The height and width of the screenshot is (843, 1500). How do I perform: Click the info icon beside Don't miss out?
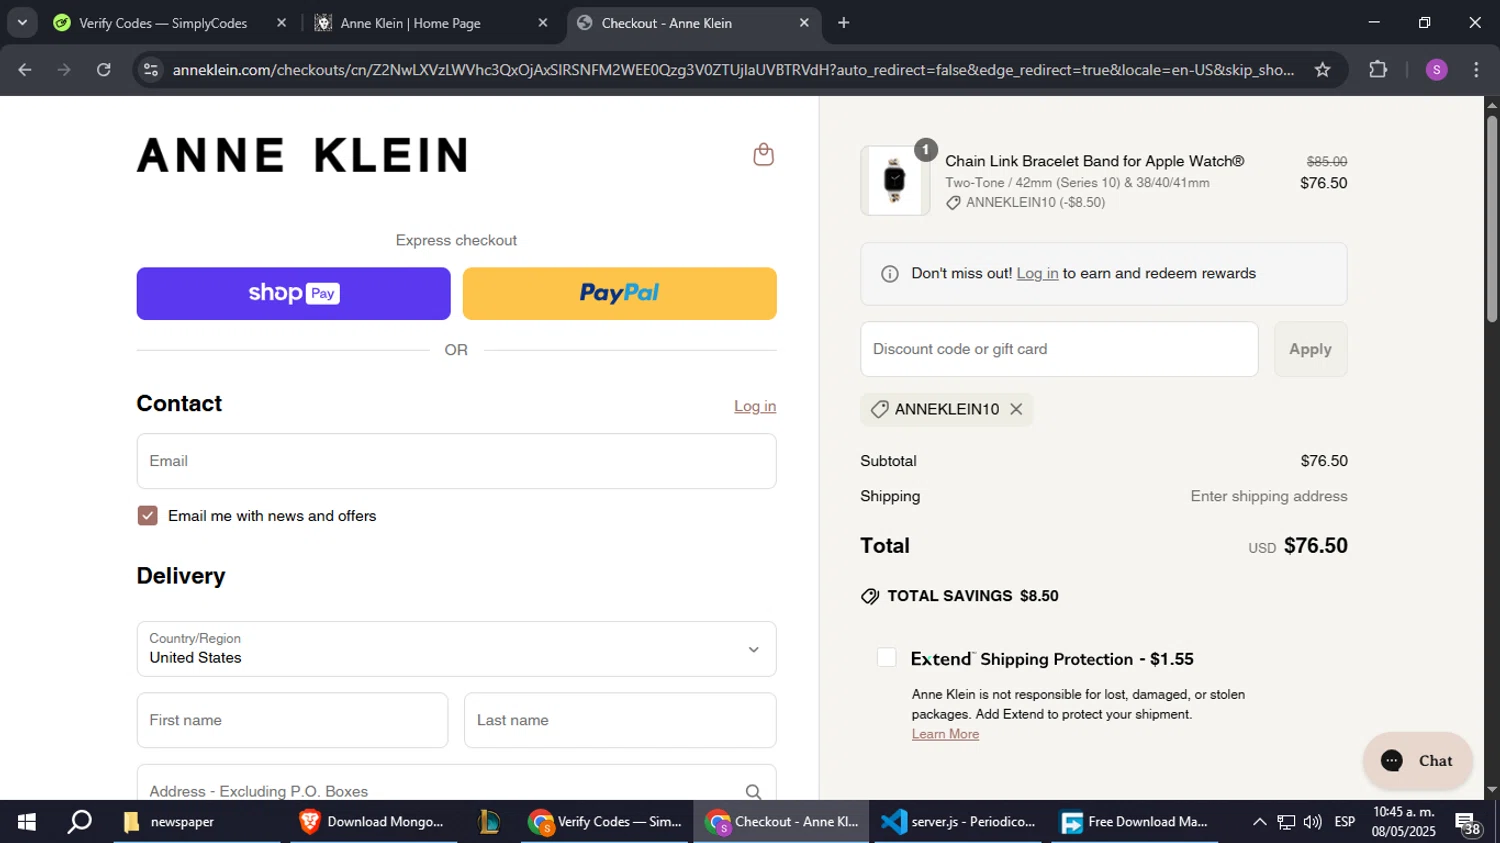tap(889, 274)
